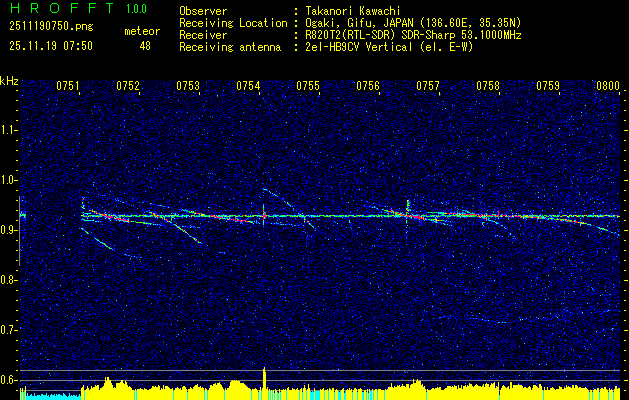Image resolution: width=629 pixels, height=400 pixels.
Task: Click the cyan power level section at bottom left
Action: tap(51, 396)
